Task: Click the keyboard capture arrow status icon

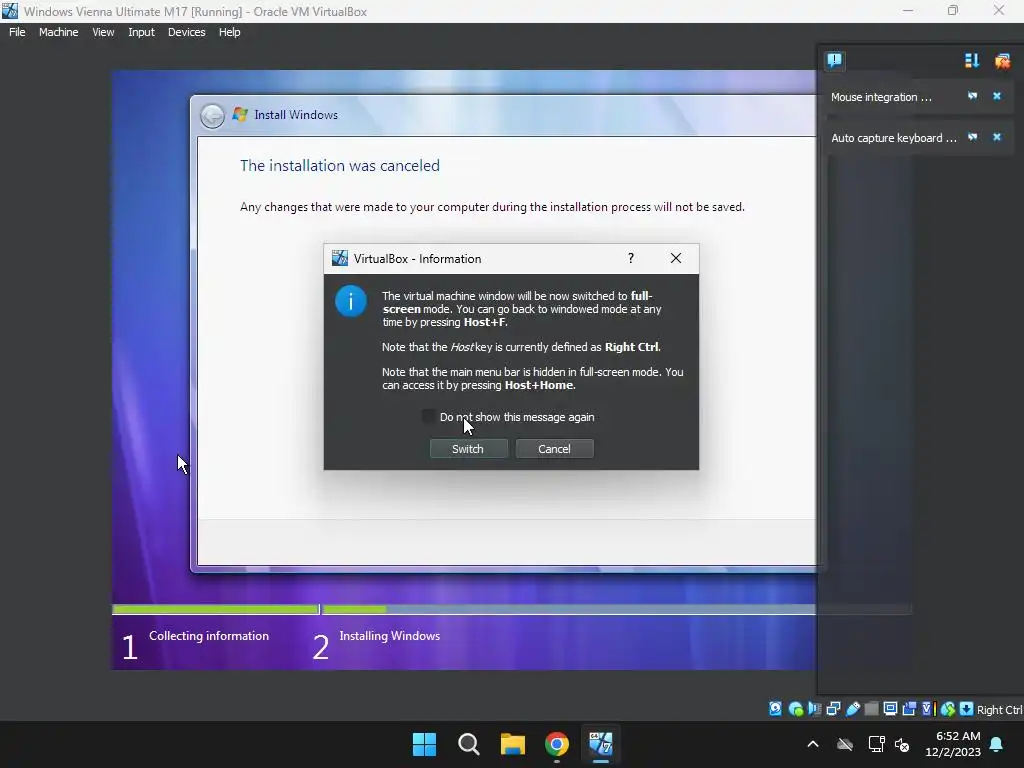Action: (967, 709)
